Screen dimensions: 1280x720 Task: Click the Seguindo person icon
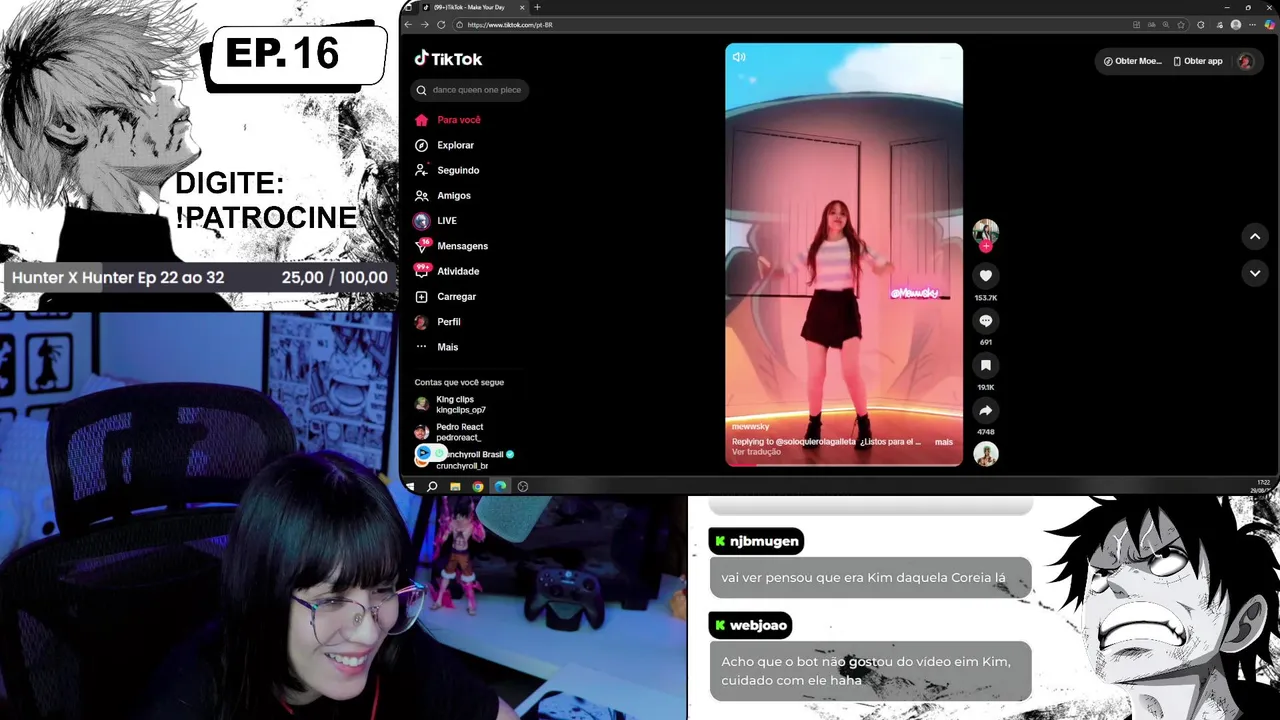coord(421,170)
